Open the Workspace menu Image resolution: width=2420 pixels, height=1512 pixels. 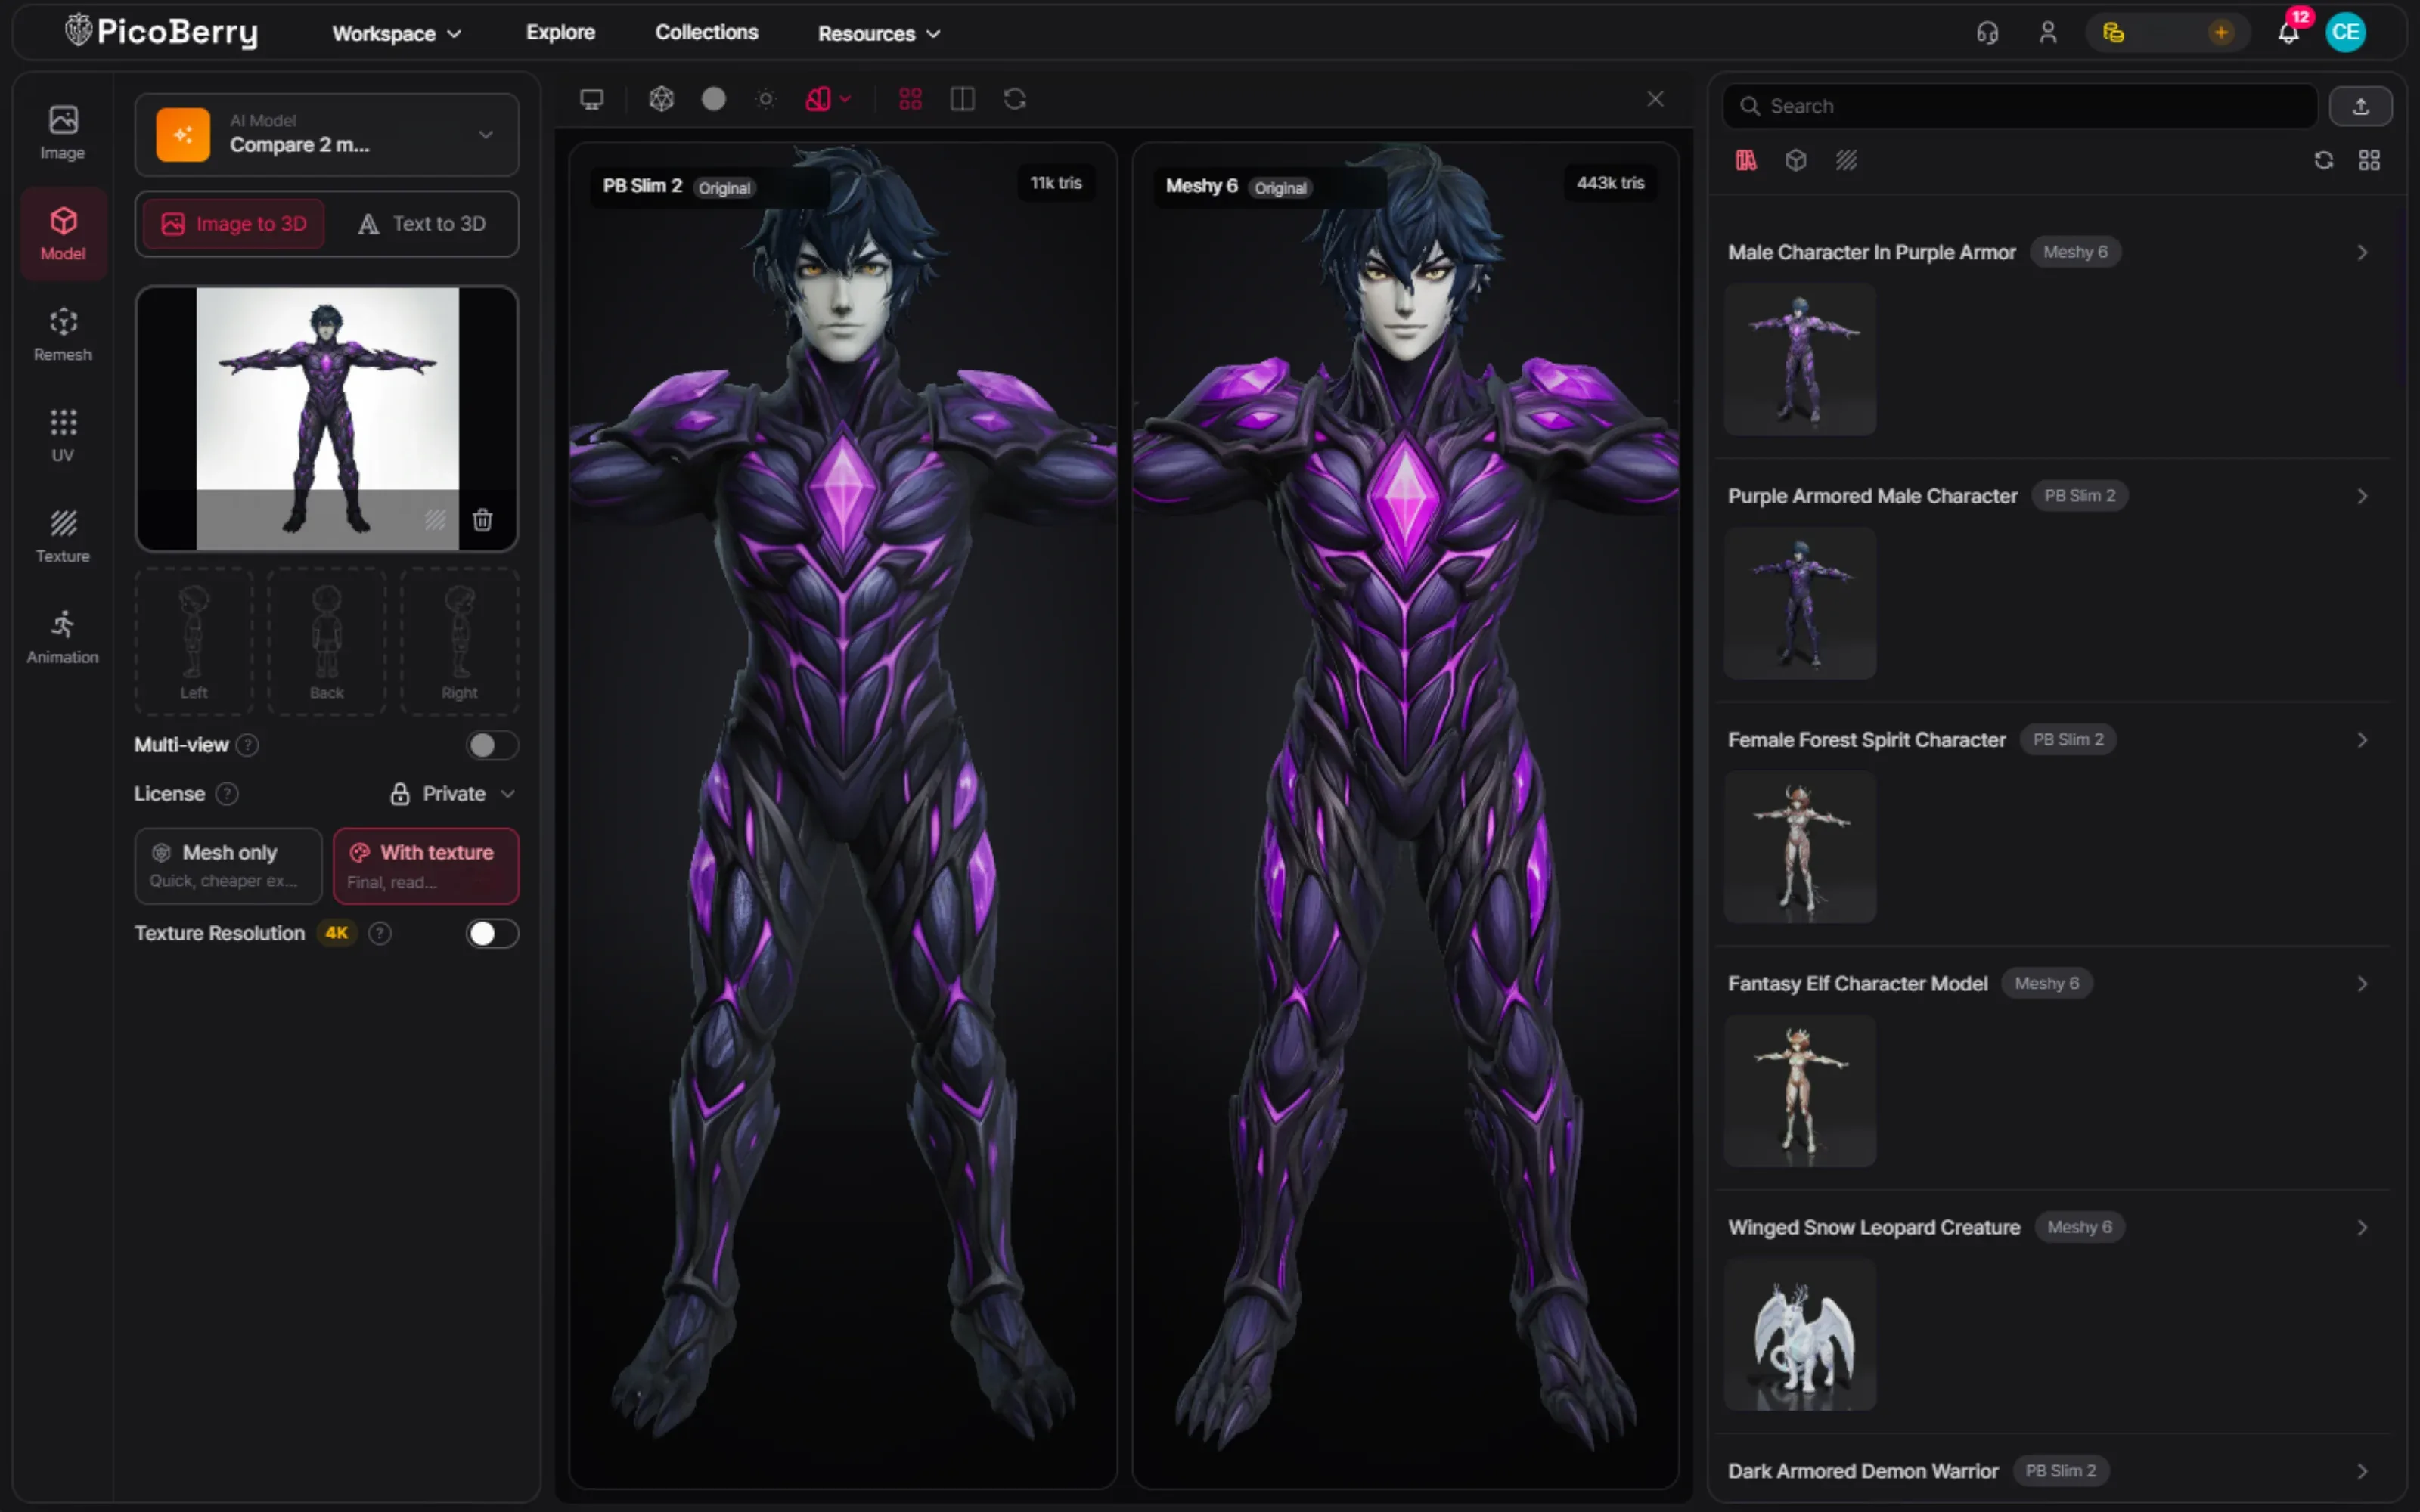[x=396, y=33]
